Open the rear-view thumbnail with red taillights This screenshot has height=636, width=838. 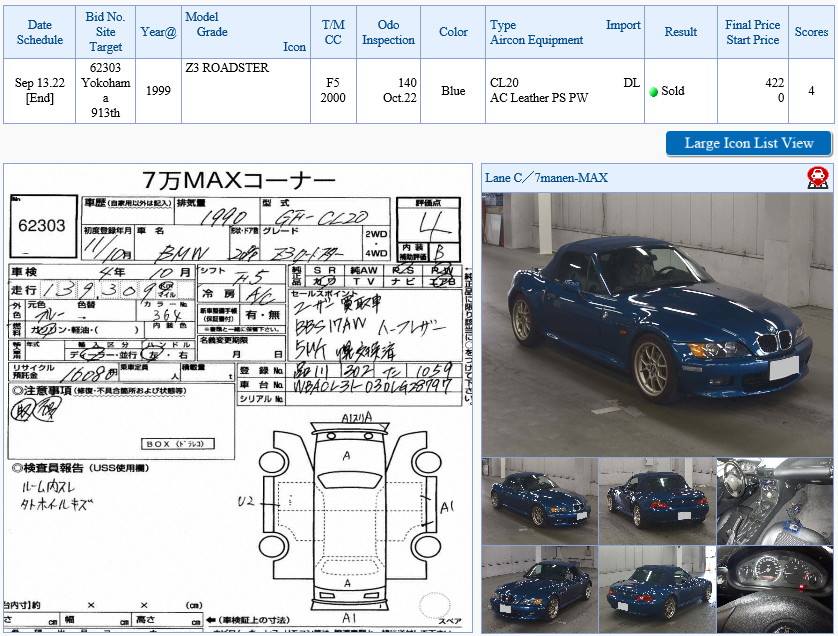(x=657, y=501)
